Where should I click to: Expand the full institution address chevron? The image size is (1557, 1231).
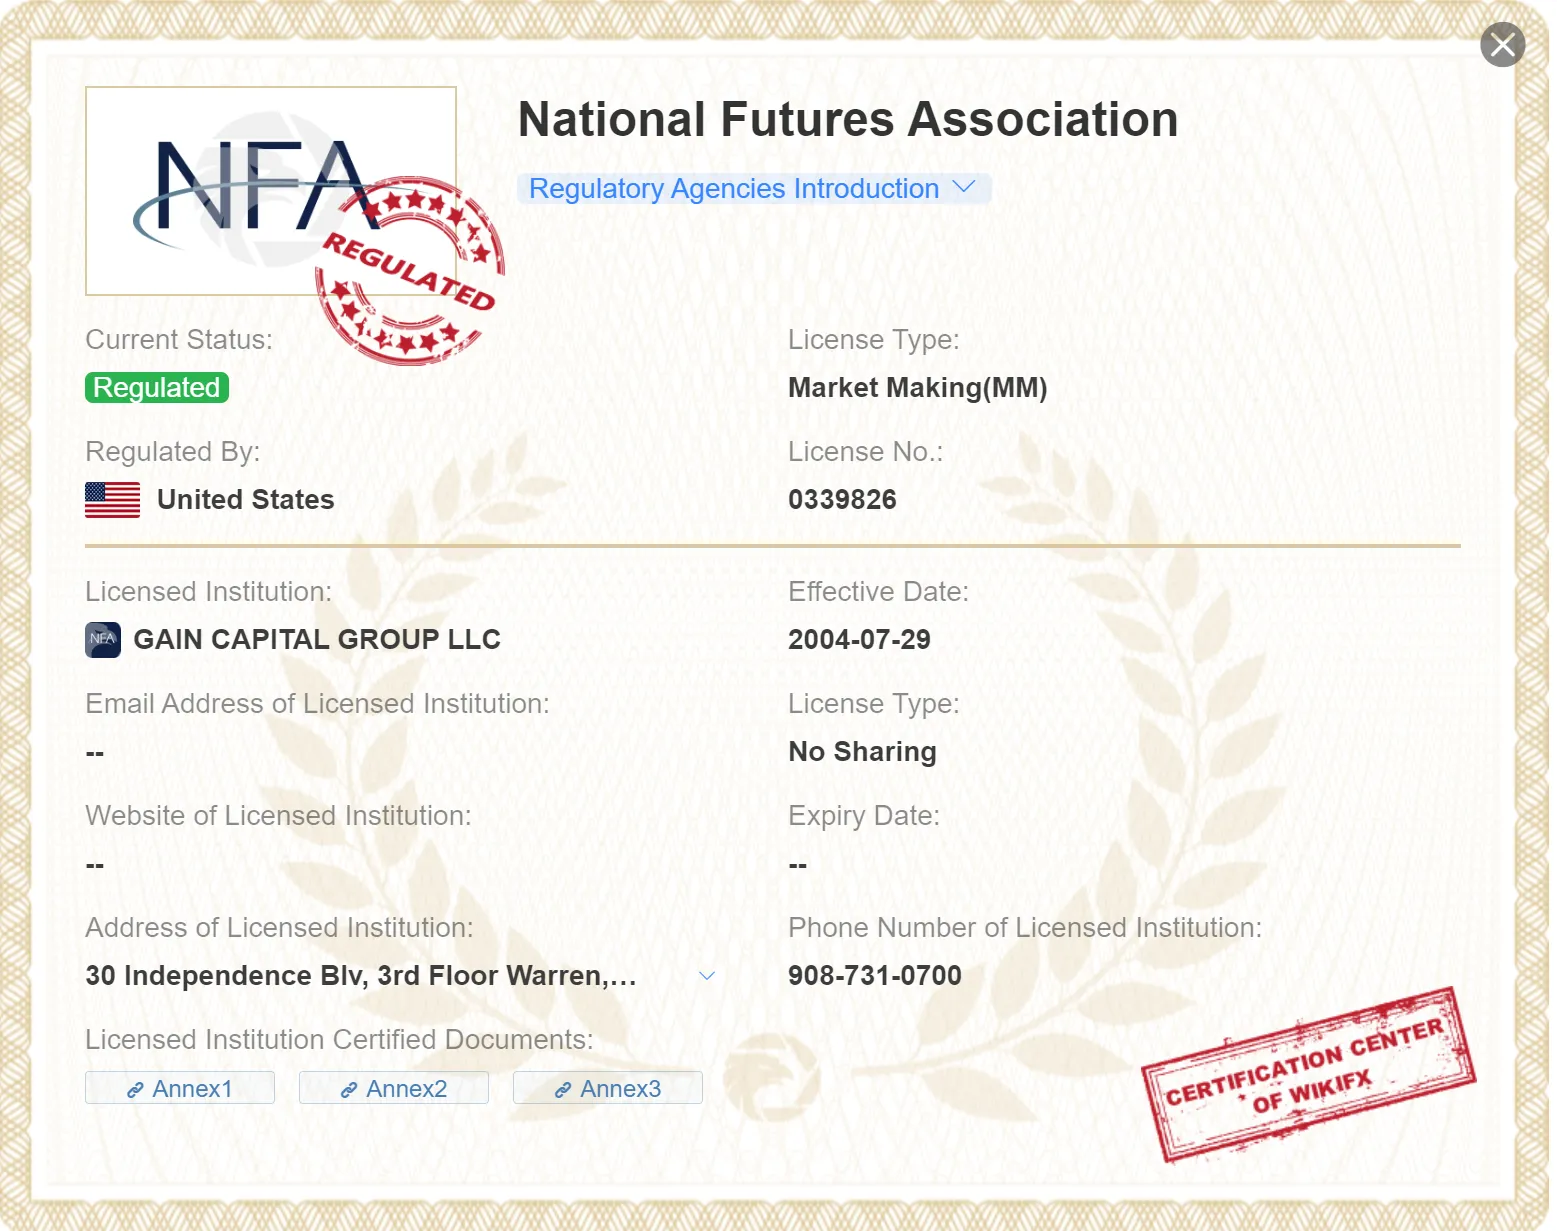point(707,976)
